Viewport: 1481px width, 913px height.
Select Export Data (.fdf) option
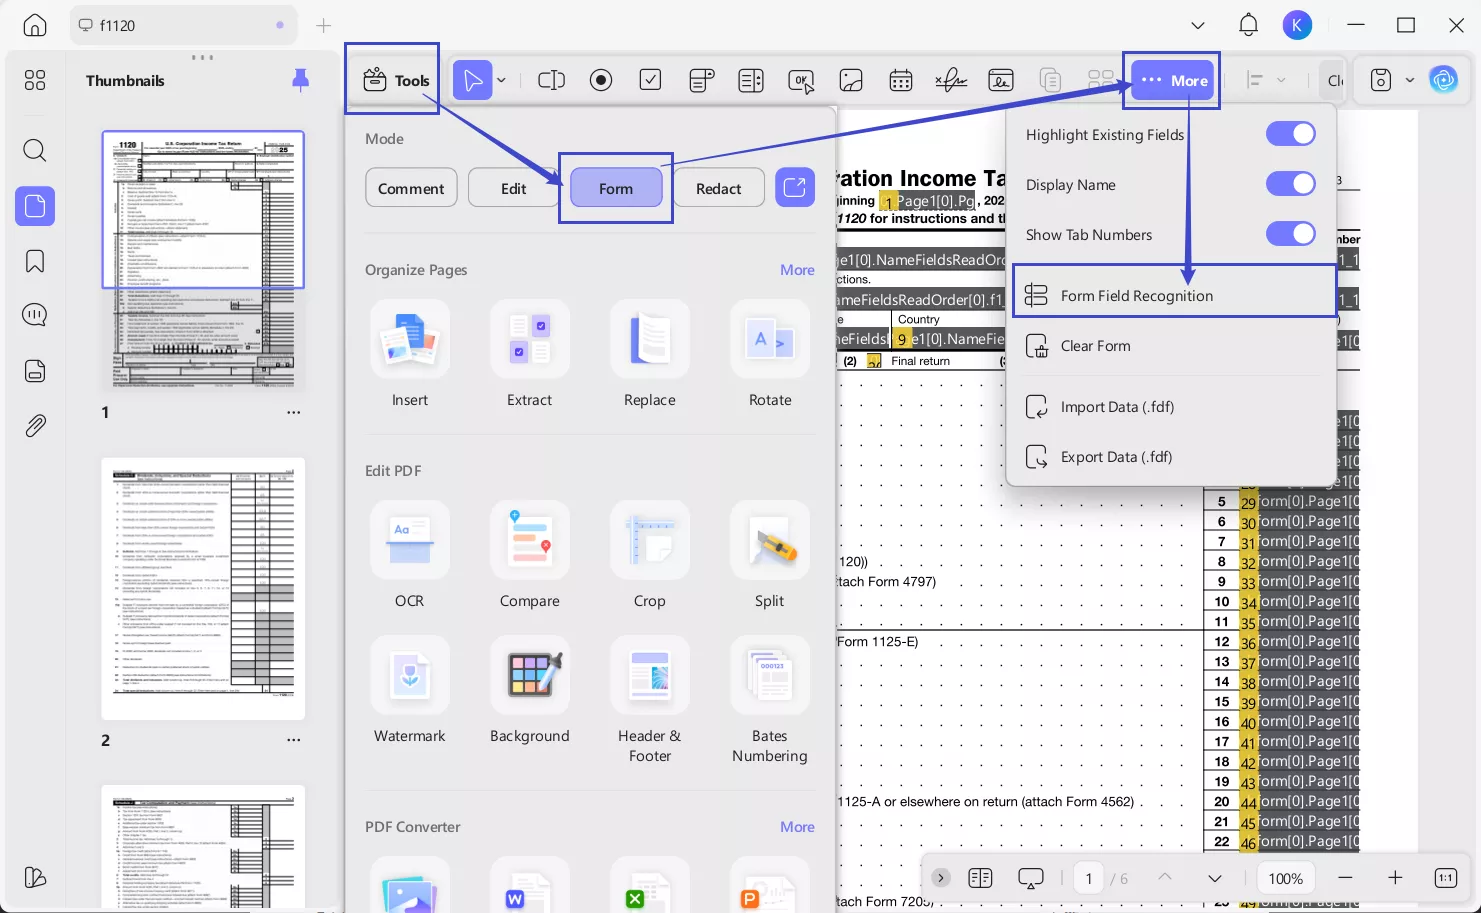[x=1116, y=457]
